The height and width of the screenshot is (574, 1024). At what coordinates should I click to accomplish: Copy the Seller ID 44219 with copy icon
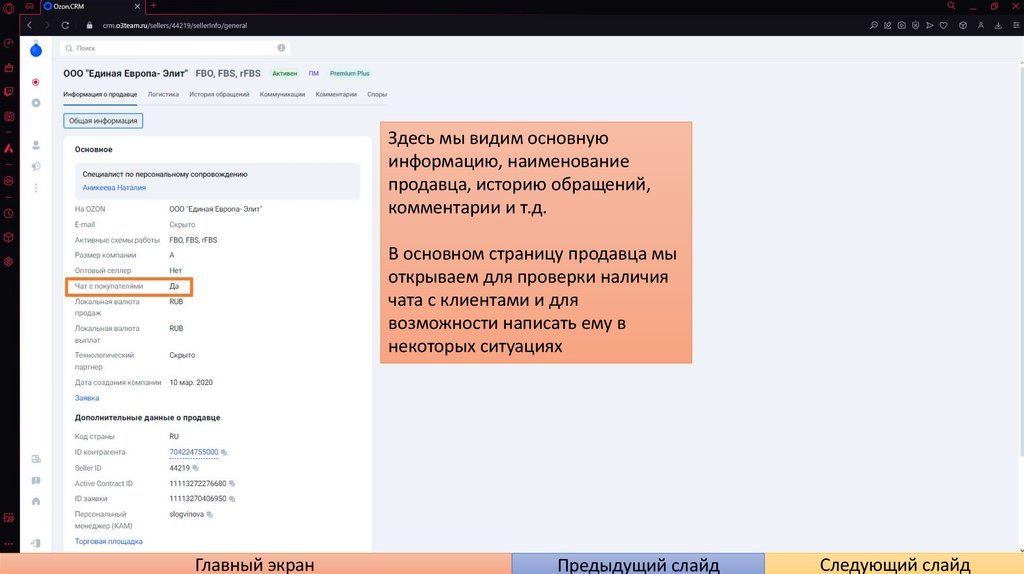click(x=195, y=468)
